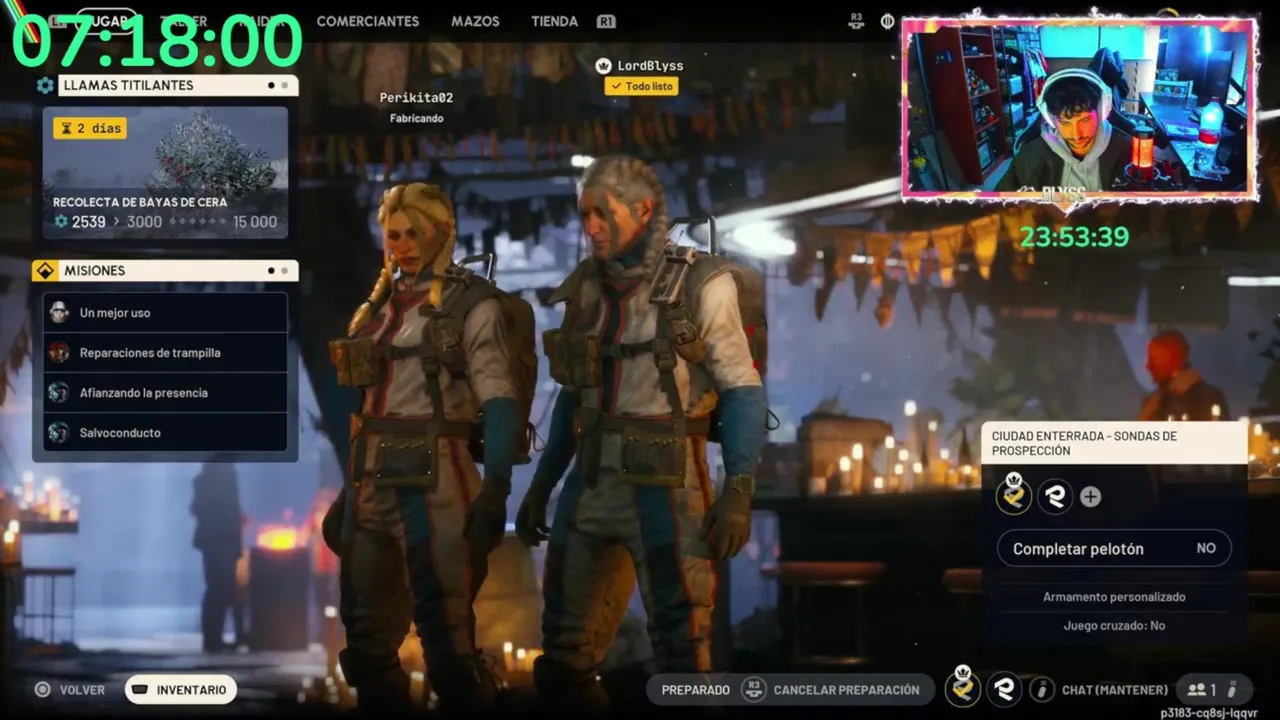
Task: Toggle the voice mic icon at bottom right
Action: tap(1232, 689)
